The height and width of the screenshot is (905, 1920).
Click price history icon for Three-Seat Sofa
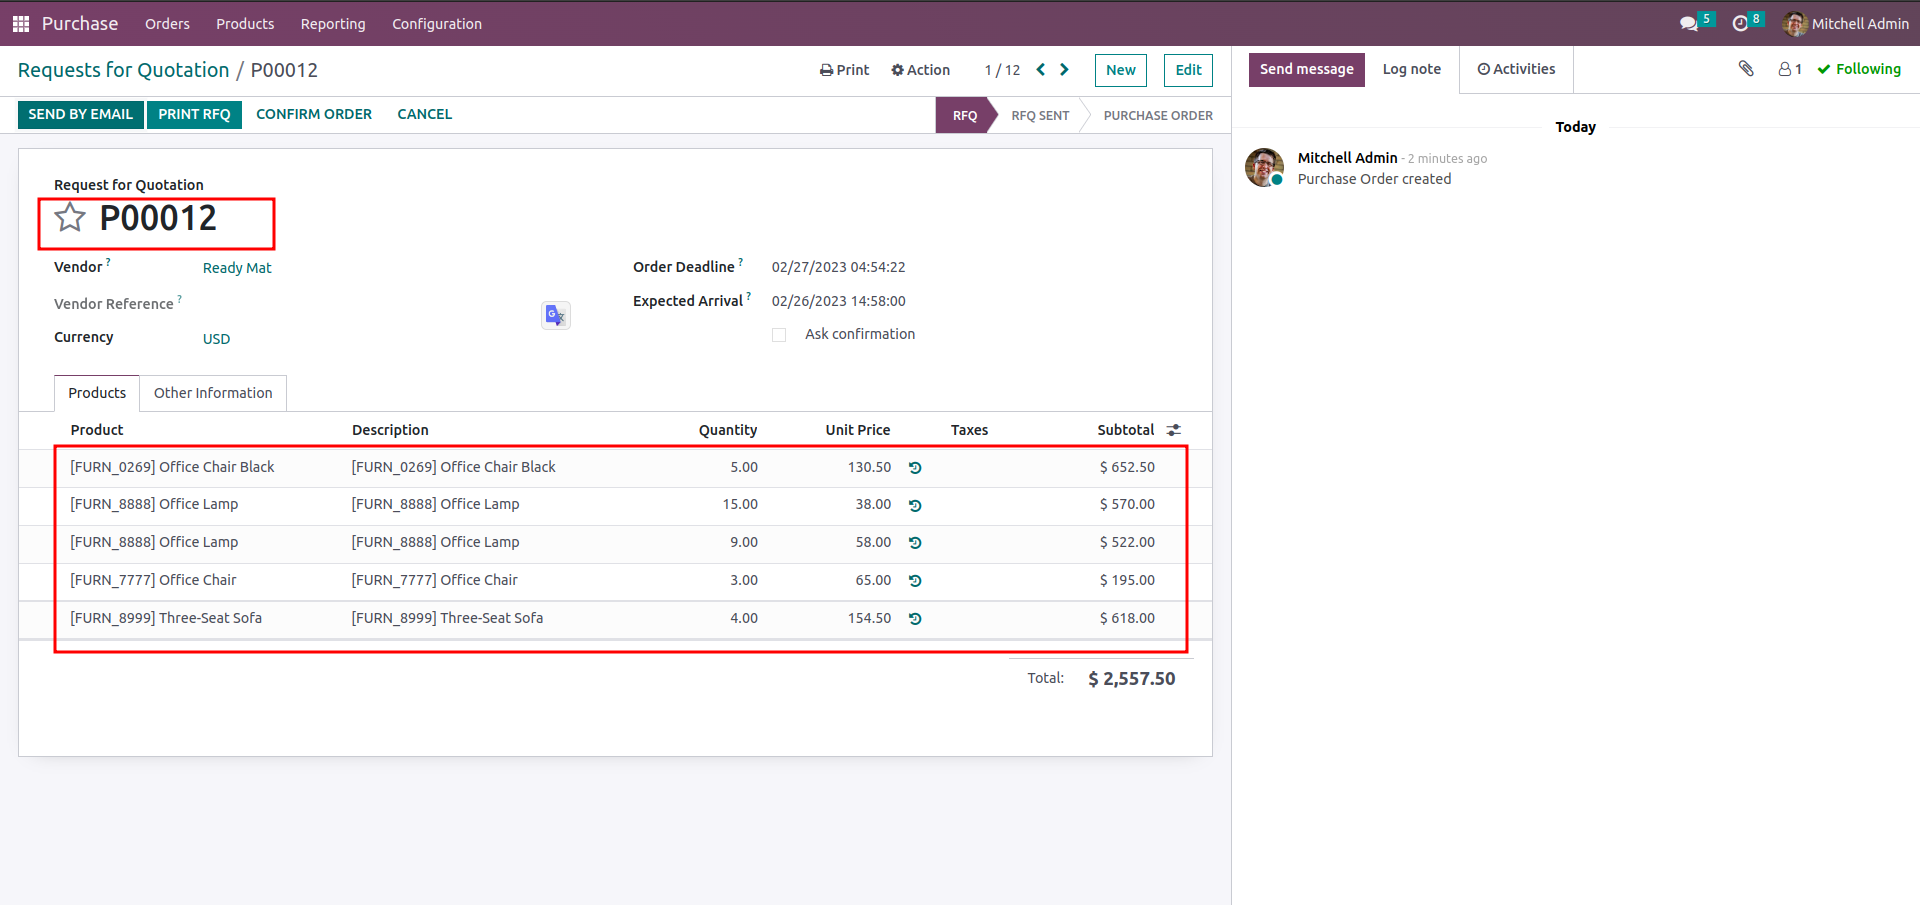tap(915, 619)
